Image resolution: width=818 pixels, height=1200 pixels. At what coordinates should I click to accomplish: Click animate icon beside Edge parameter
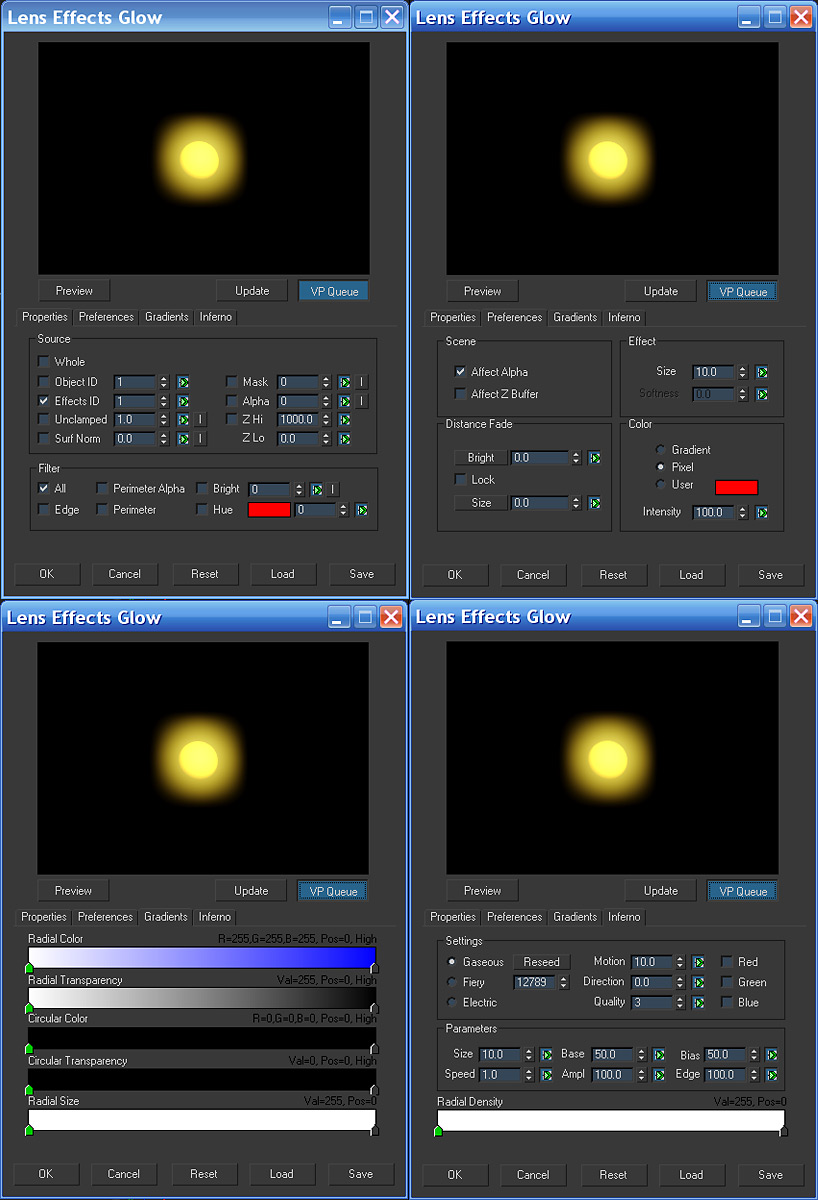[x=772, y=1075]
